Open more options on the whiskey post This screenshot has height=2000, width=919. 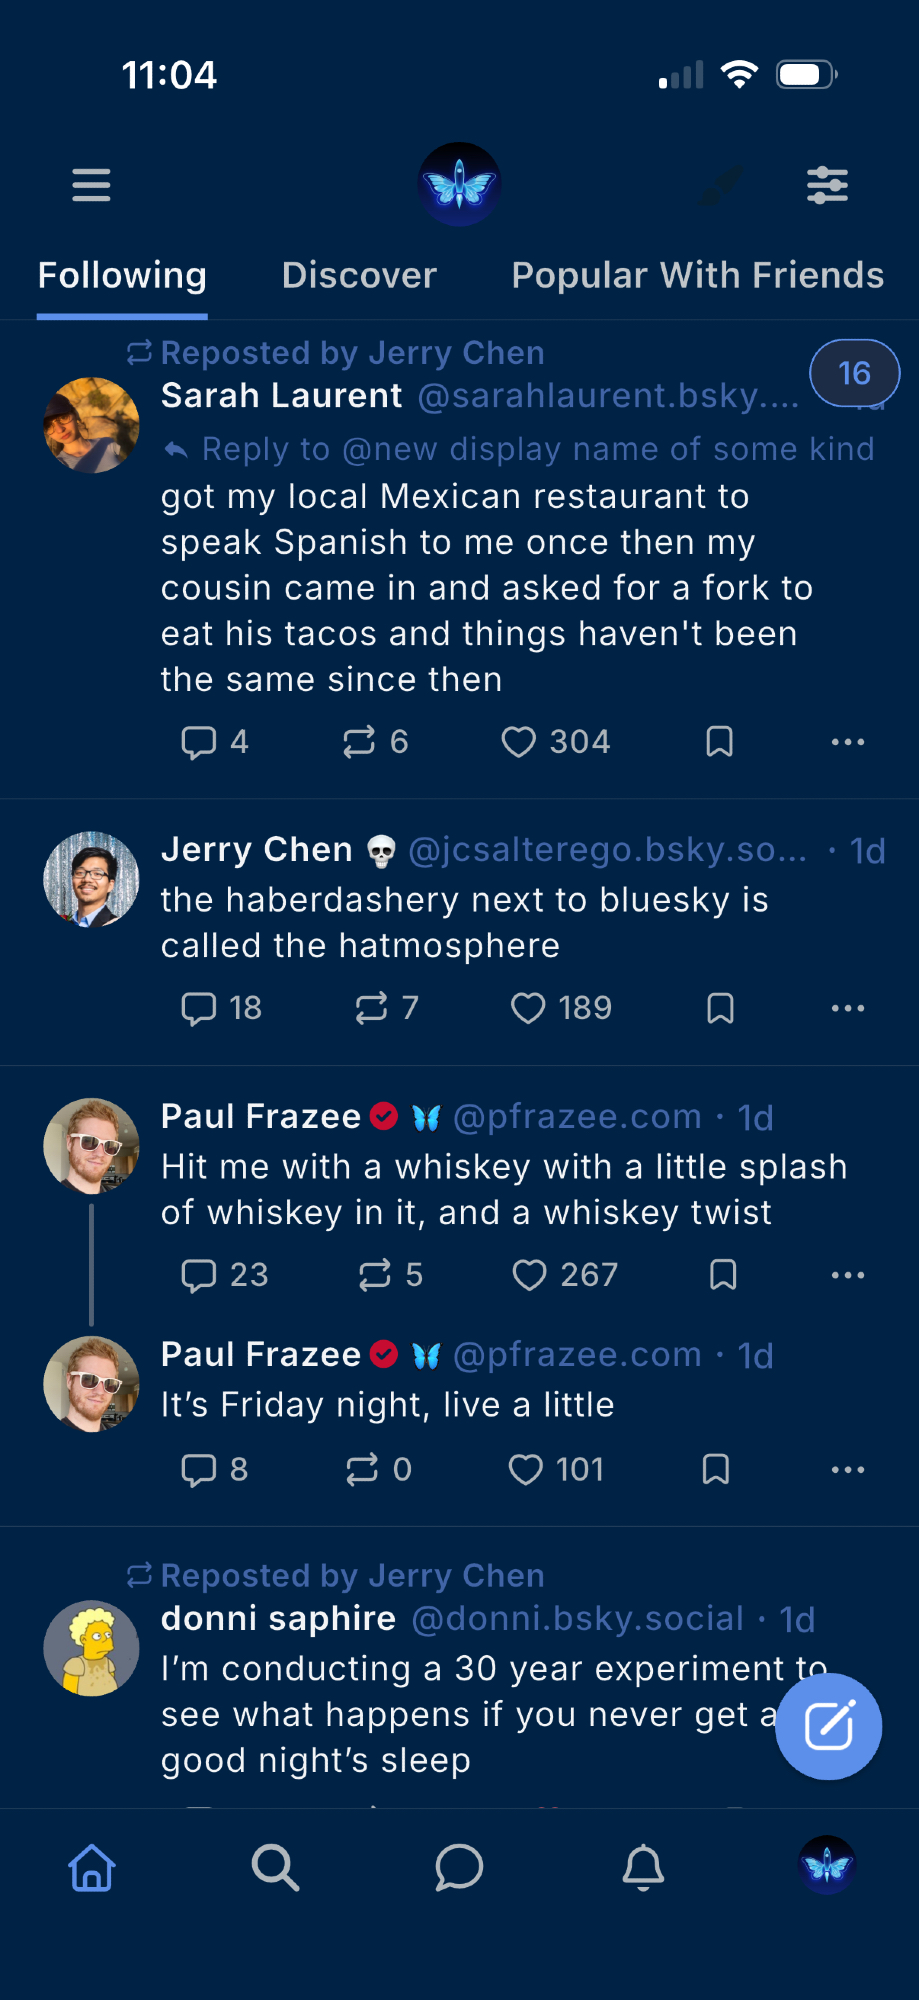click(847, 1275)
